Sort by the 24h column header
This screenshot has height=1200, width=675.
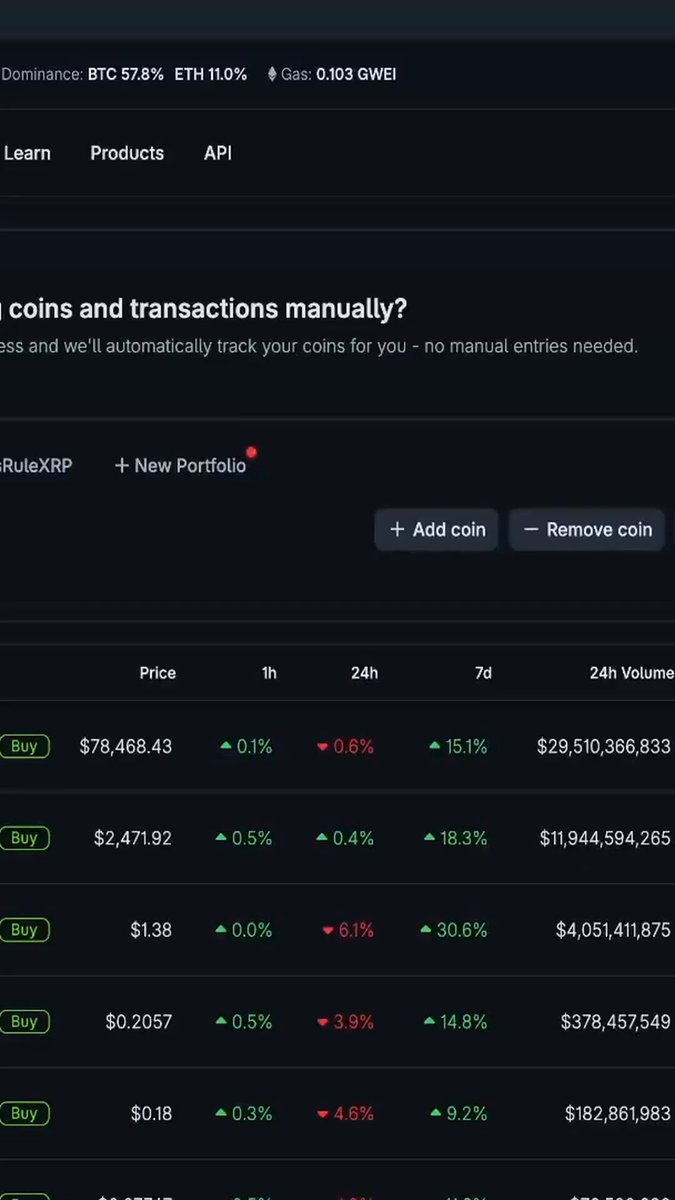point(364,673)
